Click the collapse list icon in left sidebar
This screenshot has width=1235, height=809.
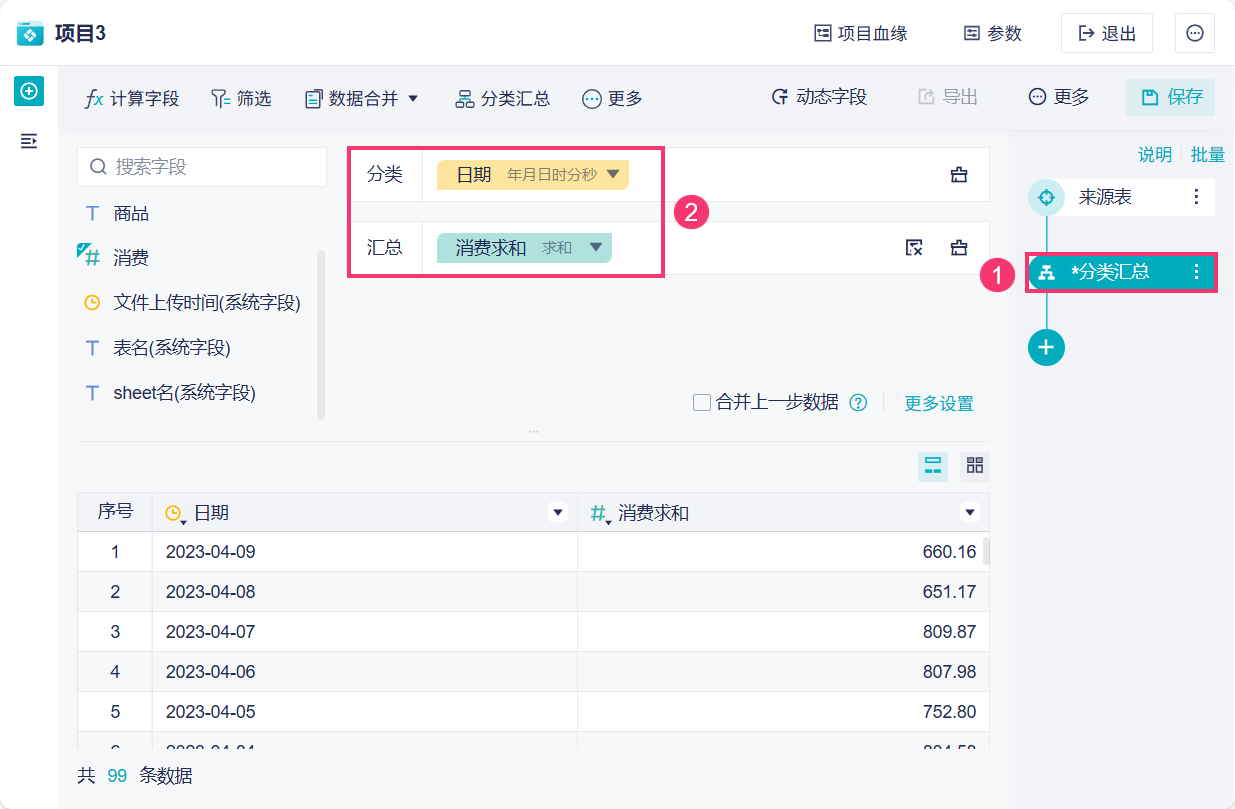click(x=29, y=141)
